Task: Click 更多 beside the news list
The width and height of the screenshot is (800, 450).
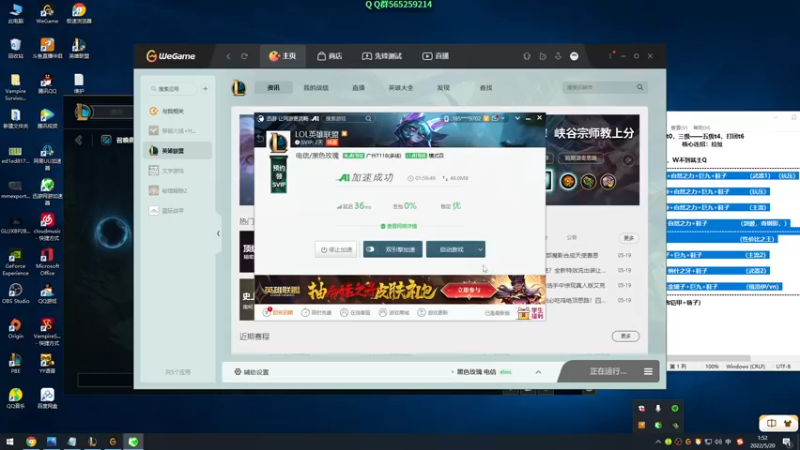Action: tap(629, 238)
